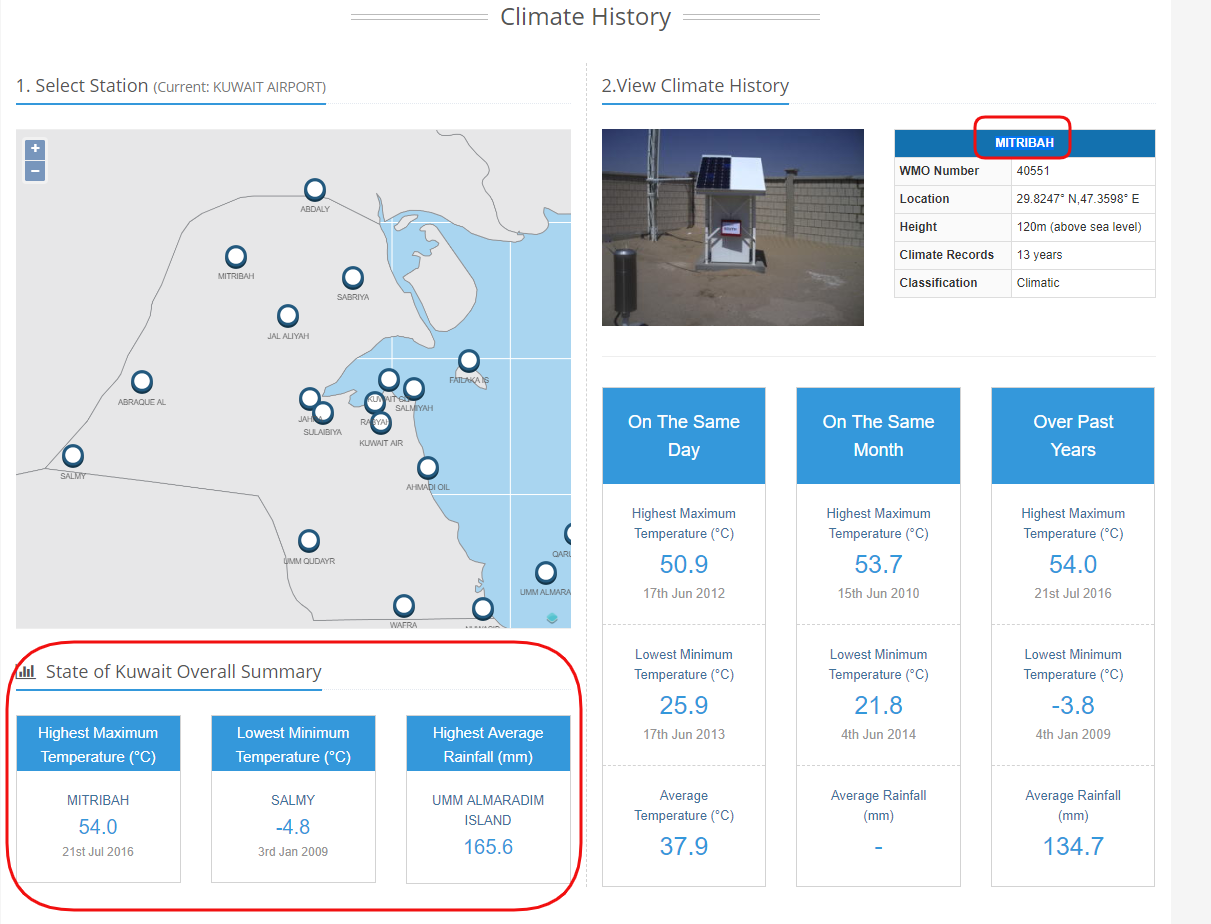Open the map layers icon
The width and height of the screenshot is (1211, 924).
(552, 618)
